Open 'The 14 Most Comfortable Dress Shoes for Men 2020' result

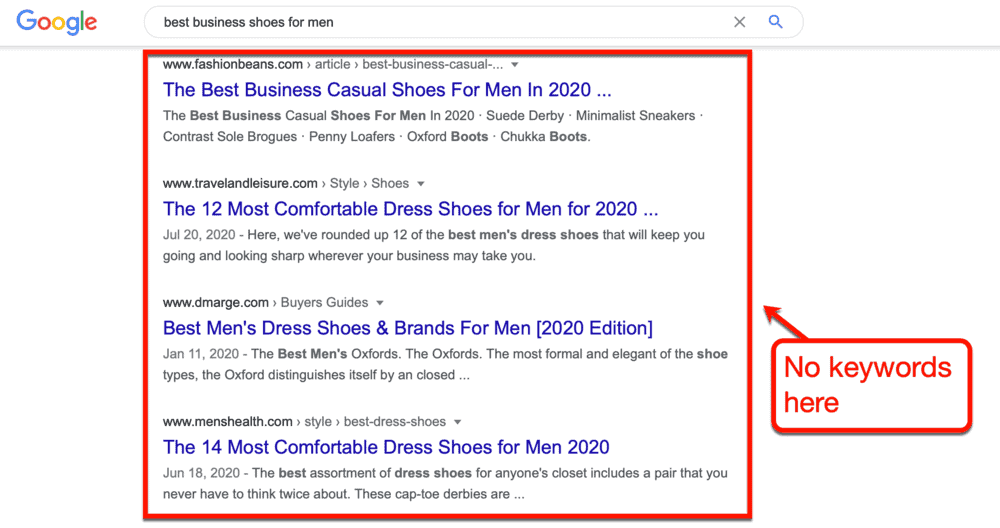click(386, 448)
